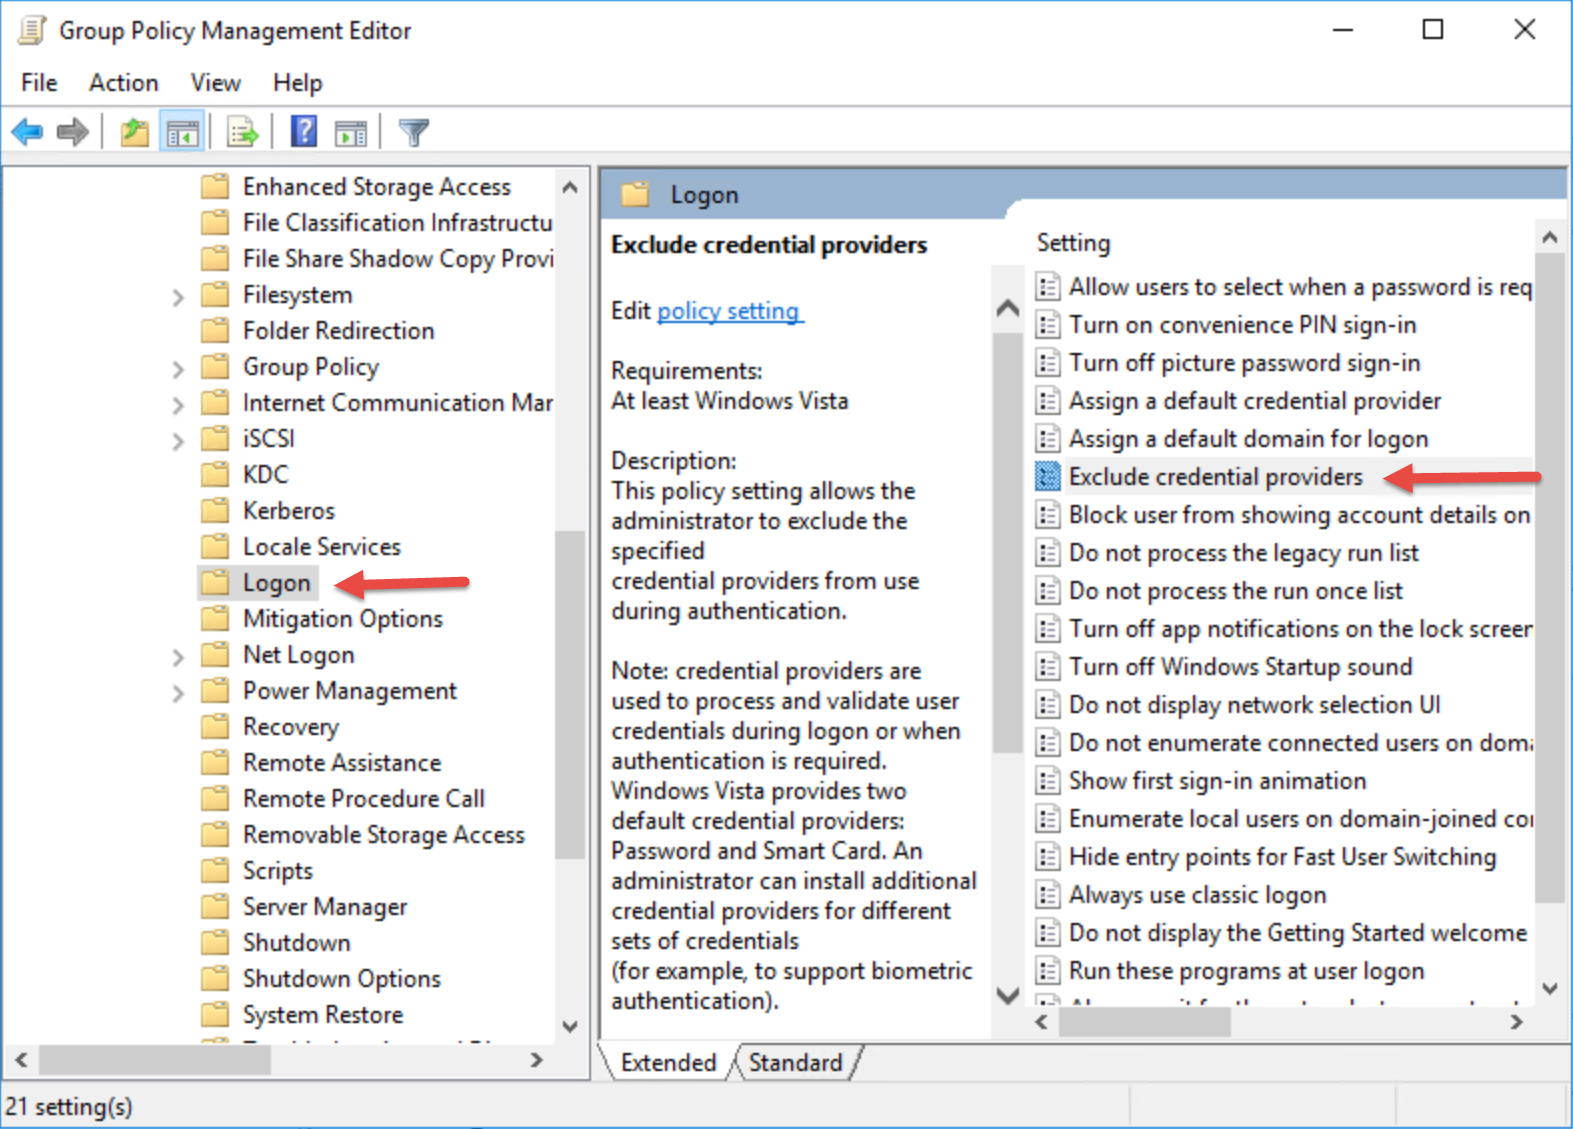The width and height of the screenshot is (1573, 1129).
Task: Select the Logon folder in tree
Action: point(276,583)
